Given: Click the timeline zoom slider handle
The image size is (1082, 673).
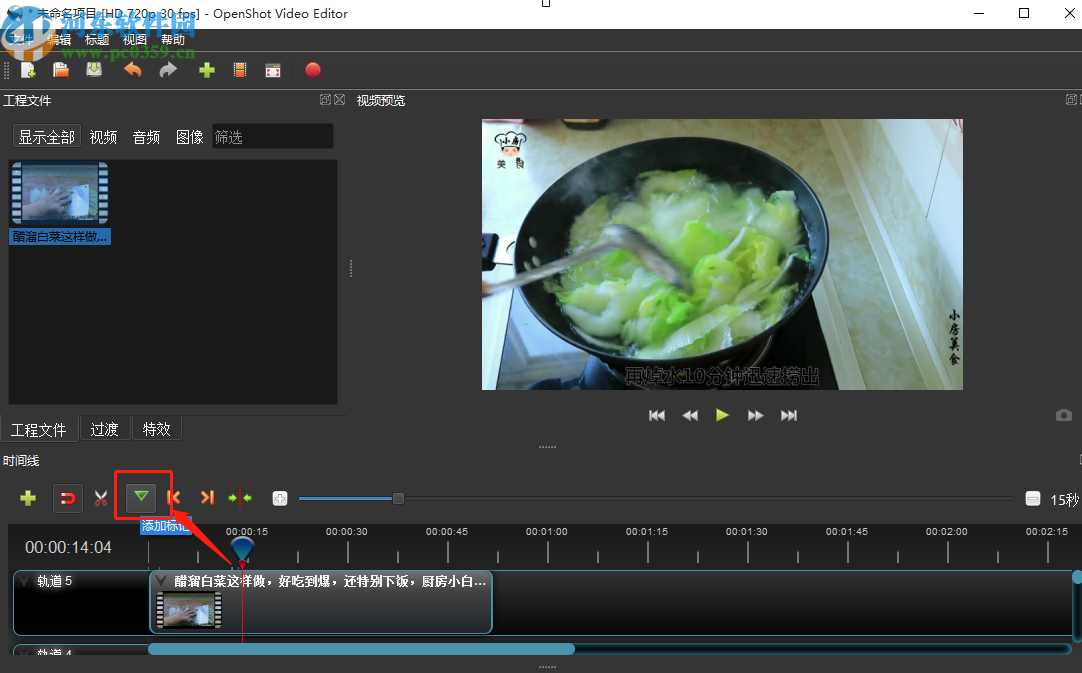Looking at the screenshot, I should [x=398, y=498].
